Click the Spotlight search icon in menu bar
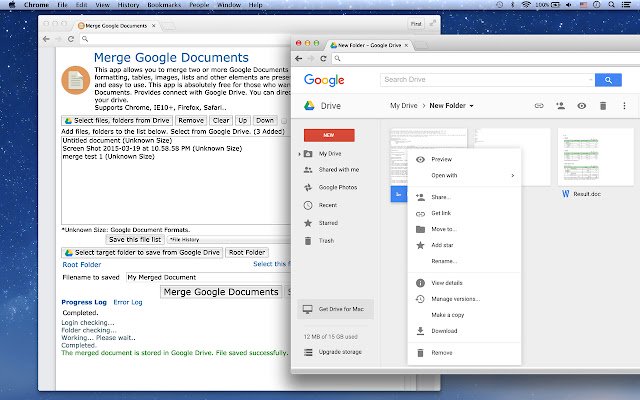Viewport: 640px width, 400px height. [x=611, y=5]
